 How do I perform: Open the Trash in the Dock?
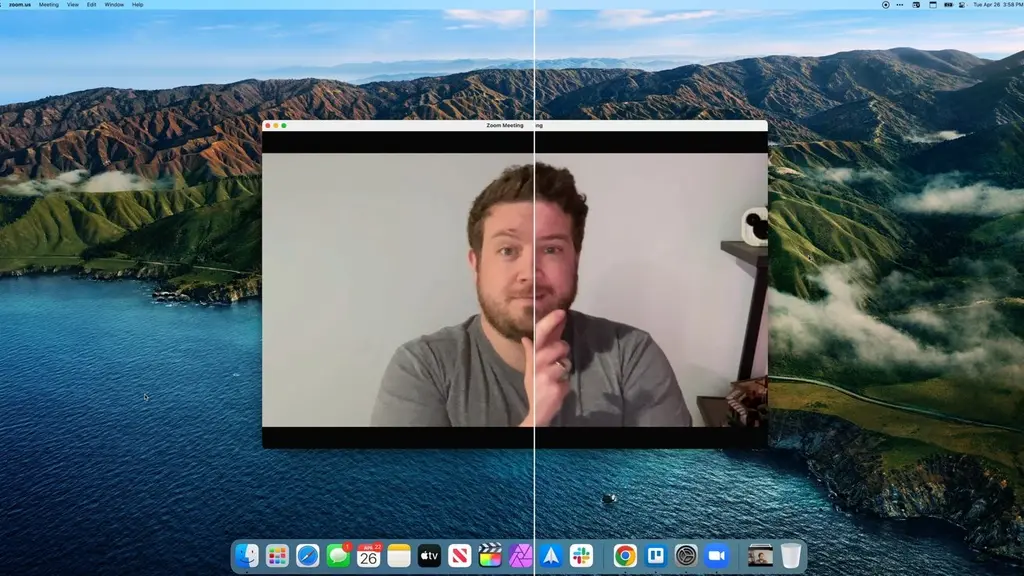tap(791, 556)
